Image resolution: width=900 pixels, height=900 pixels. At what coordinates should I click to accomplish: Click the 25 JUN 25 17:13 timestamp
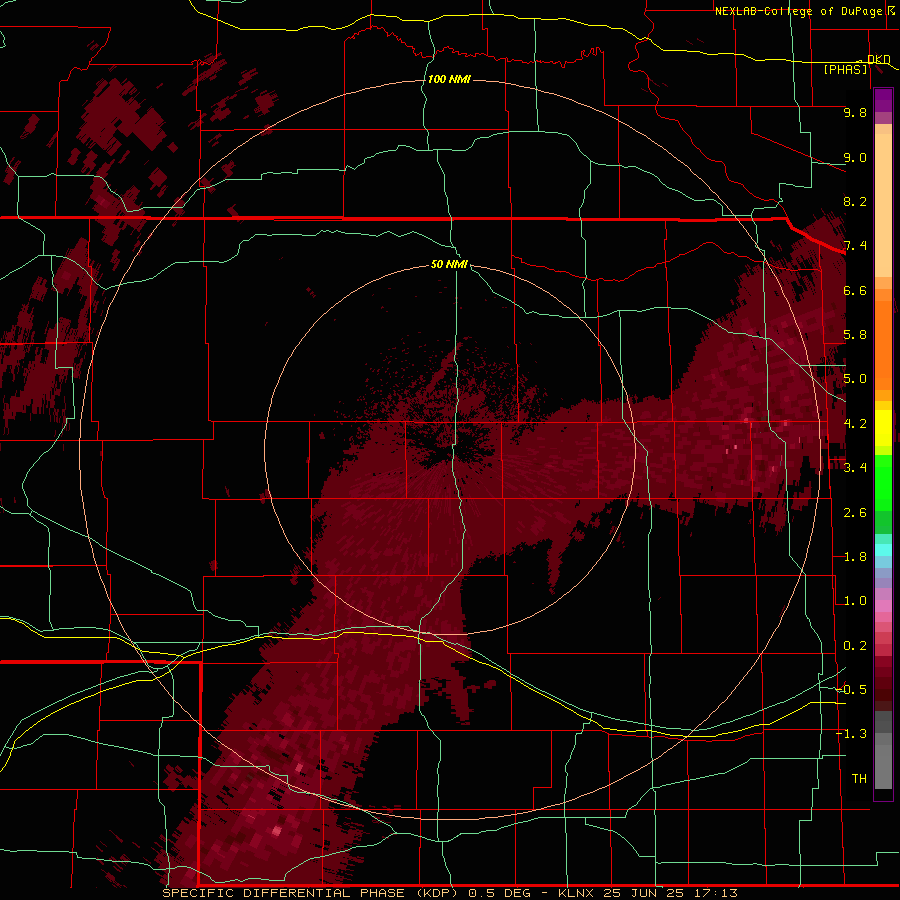coord(670,893)
